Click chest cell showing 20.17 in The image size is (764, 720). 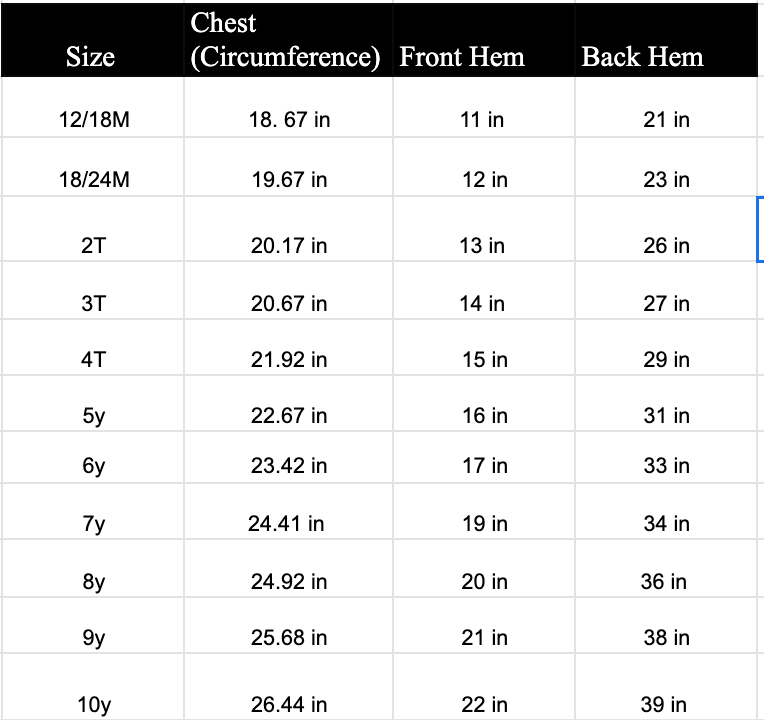coord(289,245)
